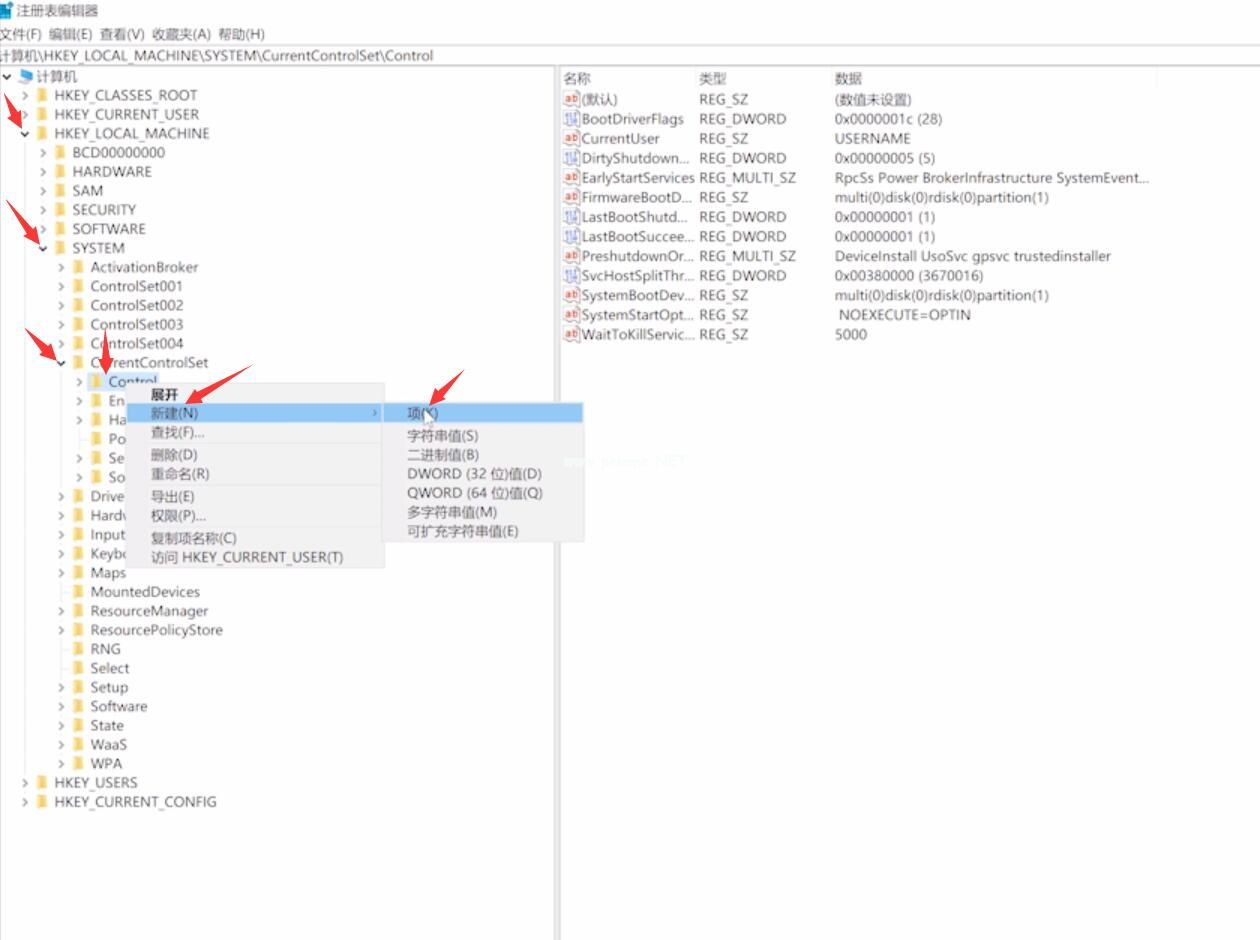Image resolution: width=1260 pixels, height=940 pixels.
Task: Click 权限(P)... in the context menu
Action: point(178,516)
